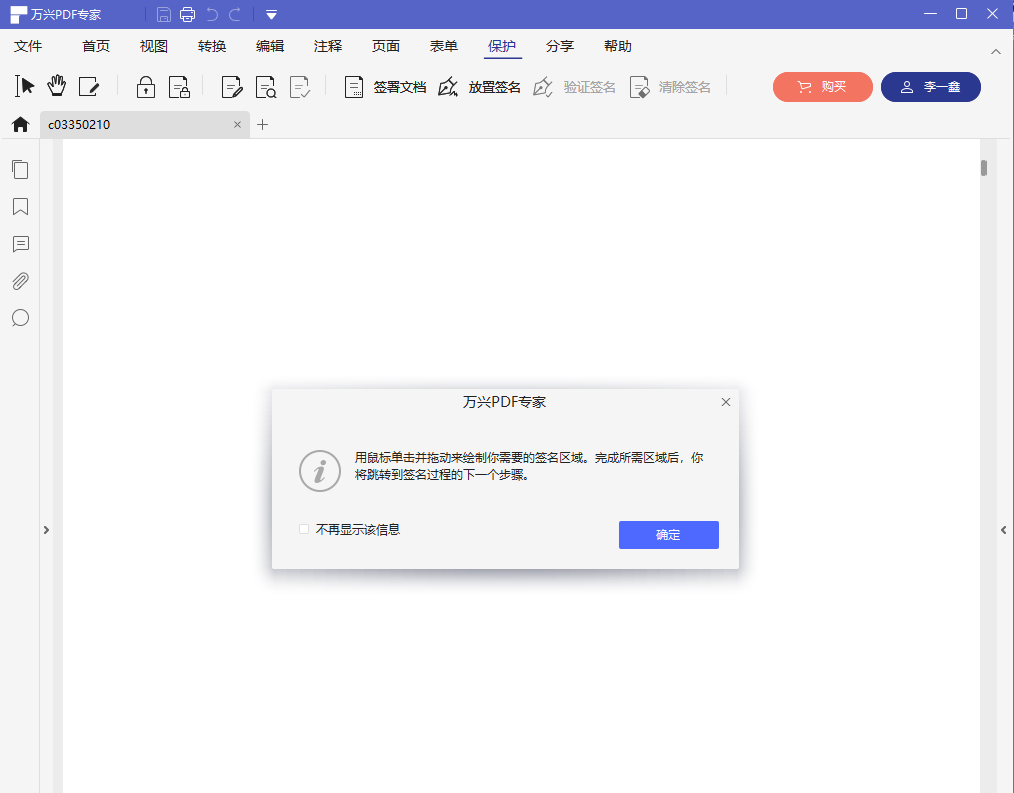Click the 清除签名 clear signature button
This screenshot has width=1014, height=793.
coord(670,87)
